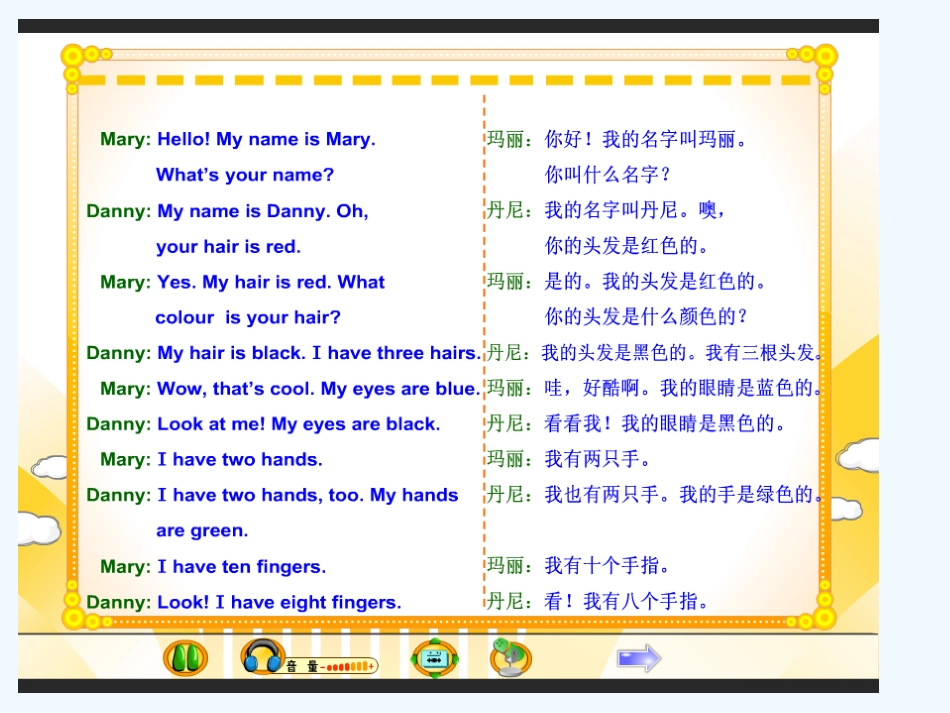Click Chinese line "我有十个手指。"

coord(608,566)
